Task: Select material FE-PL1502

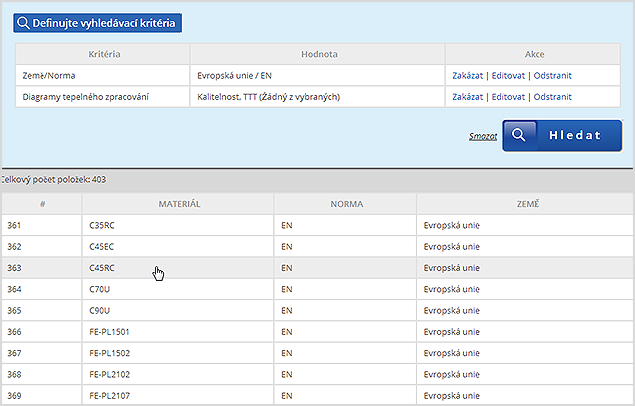Action: [x=109, y=353]
